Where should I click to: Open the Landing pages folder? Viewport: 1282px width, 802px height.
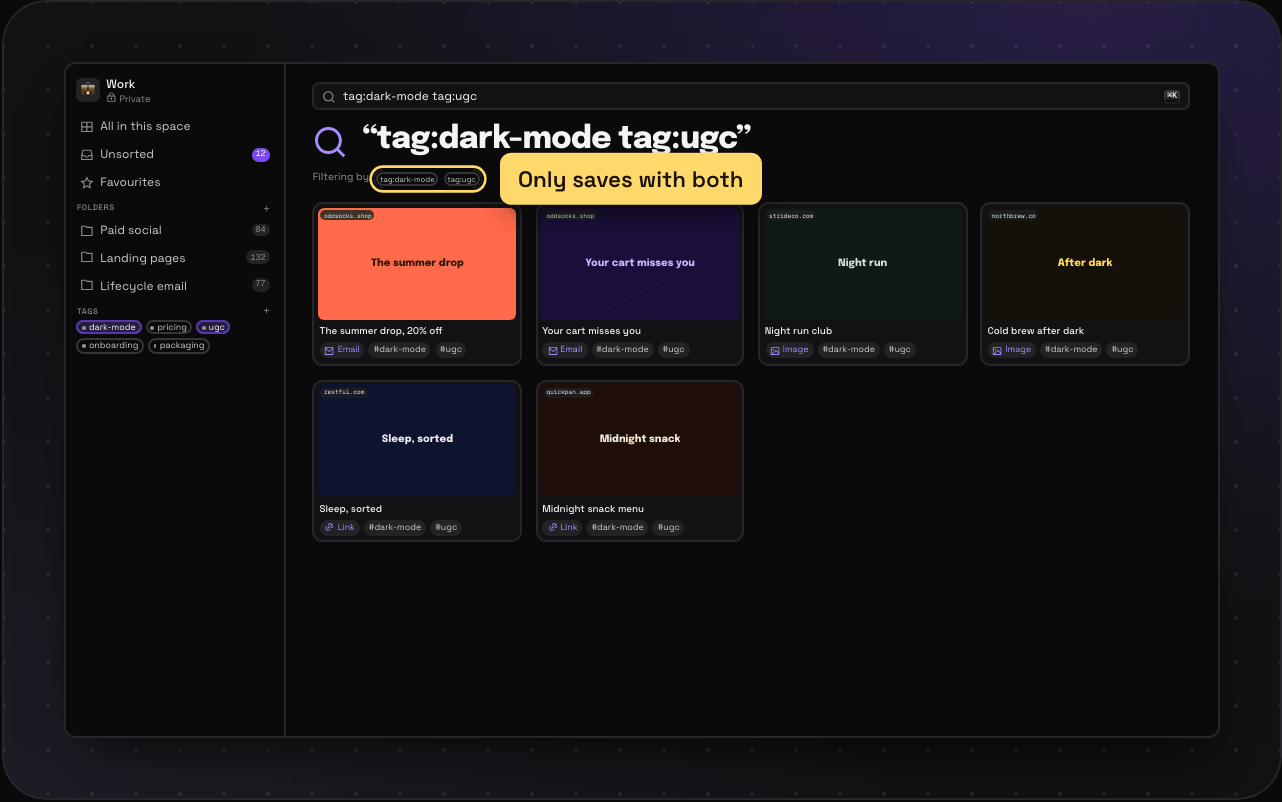pos(174,258)
